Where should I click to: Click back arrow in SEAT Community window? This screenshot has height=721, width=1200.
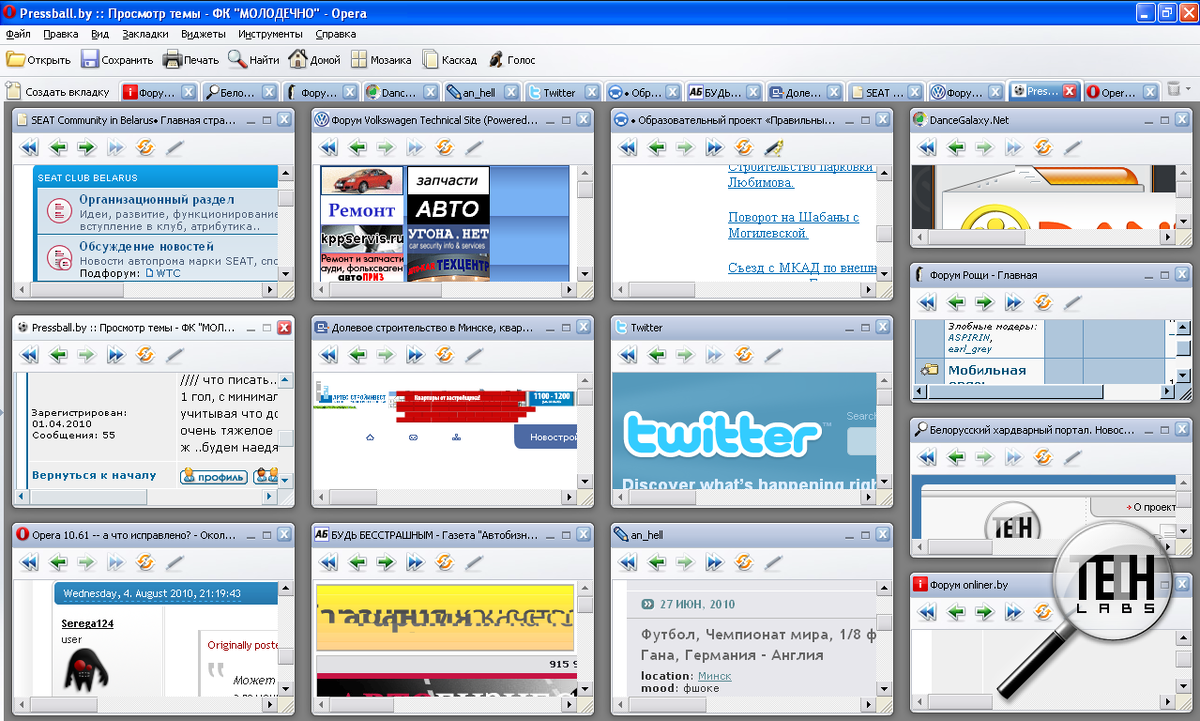click(x=58, y=147)
